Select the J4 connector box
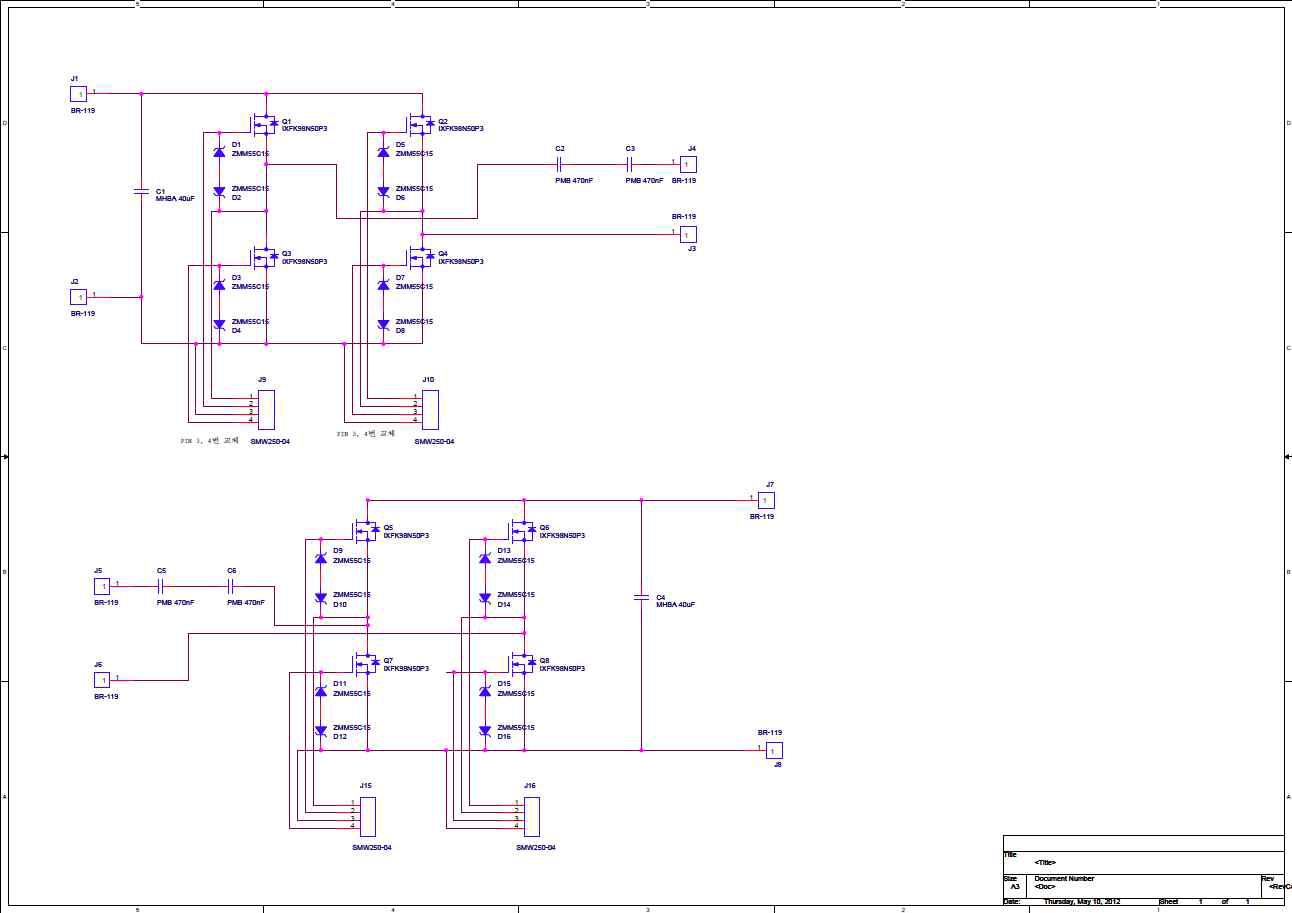Image resolution: width=1292 pixels, height=913 pixels. pos(688,164)
